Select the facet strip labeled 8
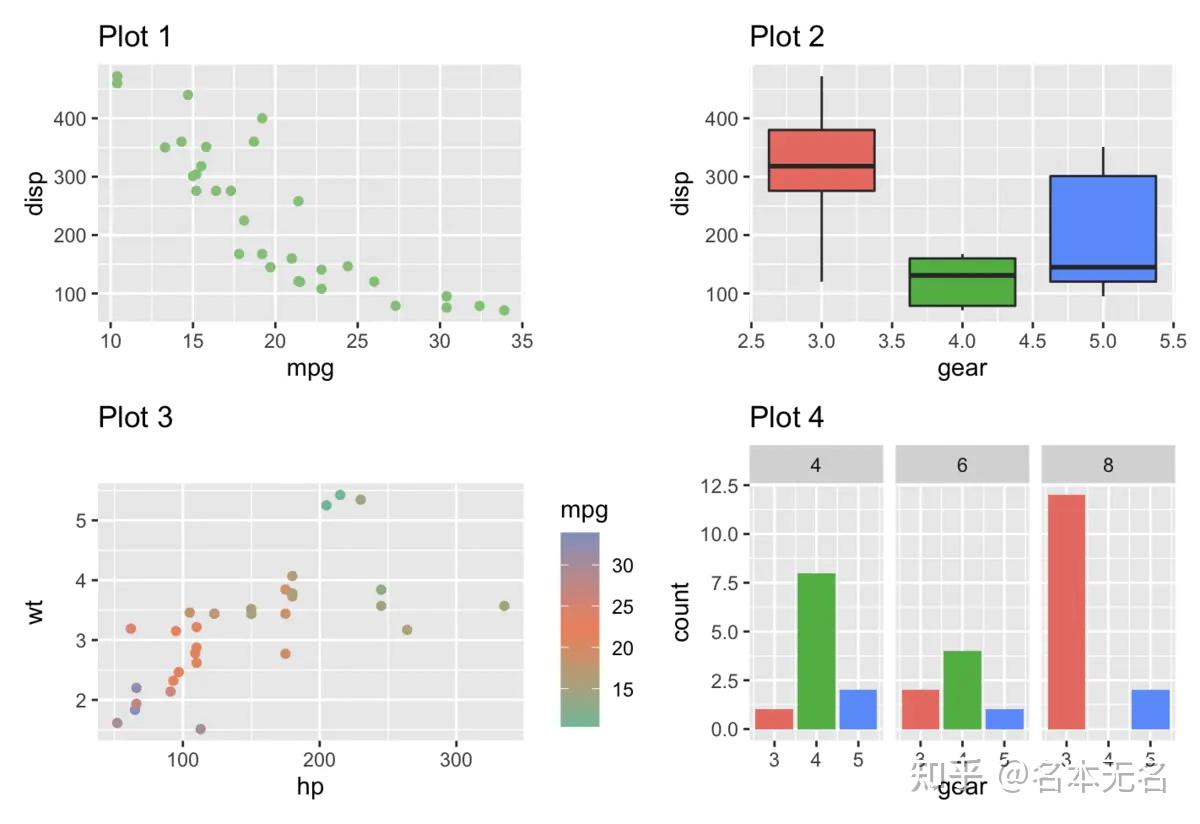The height and width of the screenshot is (824, 1200). tap(1108, 466)
